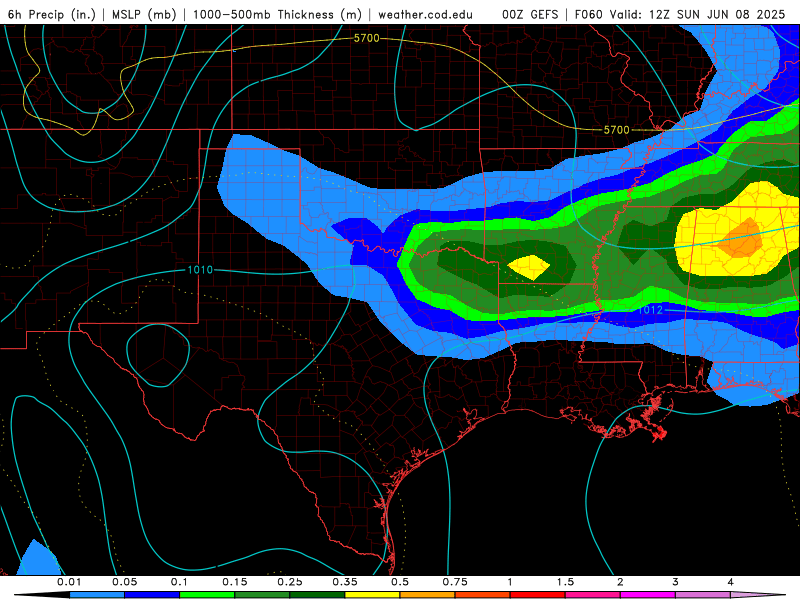Click the '00Z GEFS' model run label
The width and height of the screenshot is (800, 600).
point(530,14)
